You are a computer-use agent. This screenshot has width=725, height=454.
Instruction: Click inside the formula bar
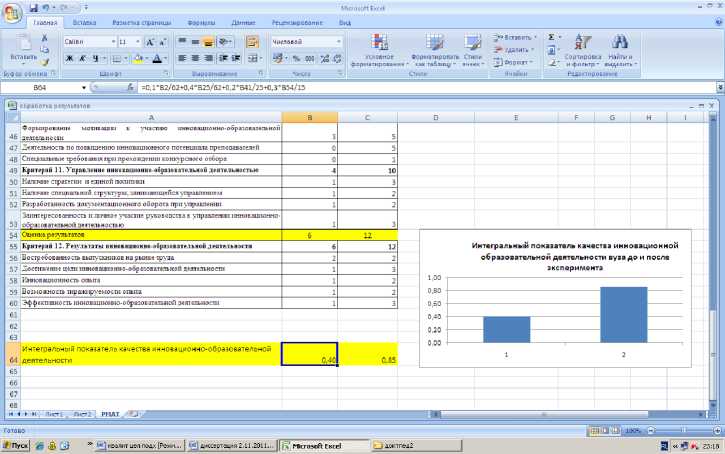[x=400, y=88]
